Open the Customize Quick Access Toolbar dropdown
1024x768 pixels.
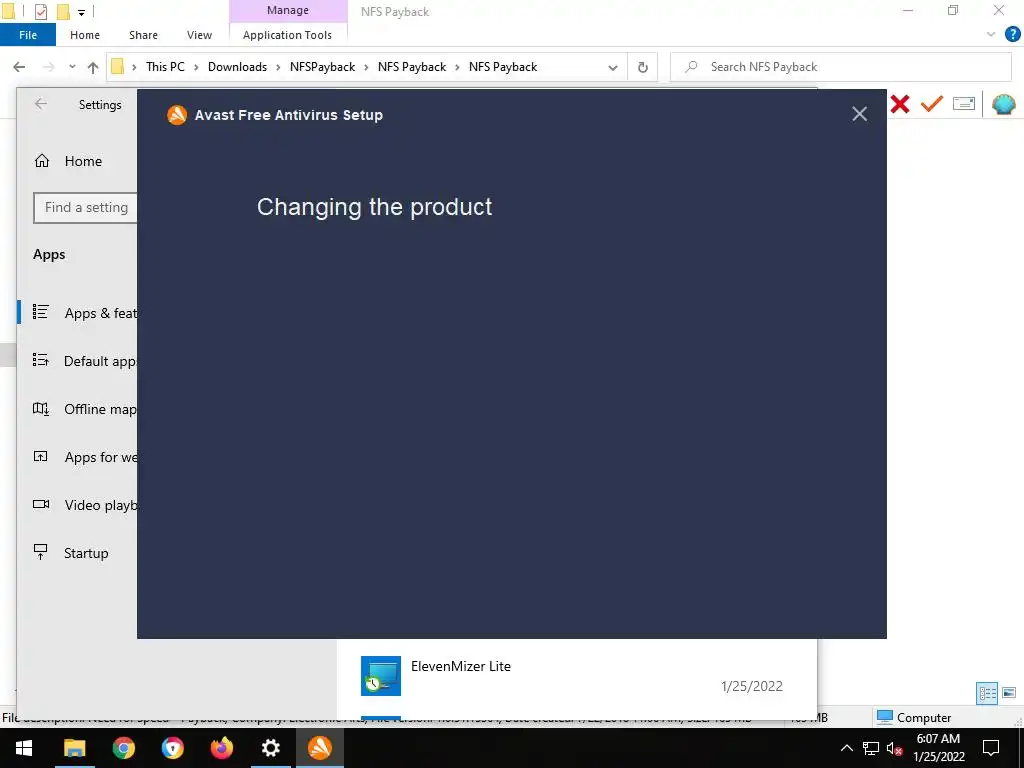81,12
